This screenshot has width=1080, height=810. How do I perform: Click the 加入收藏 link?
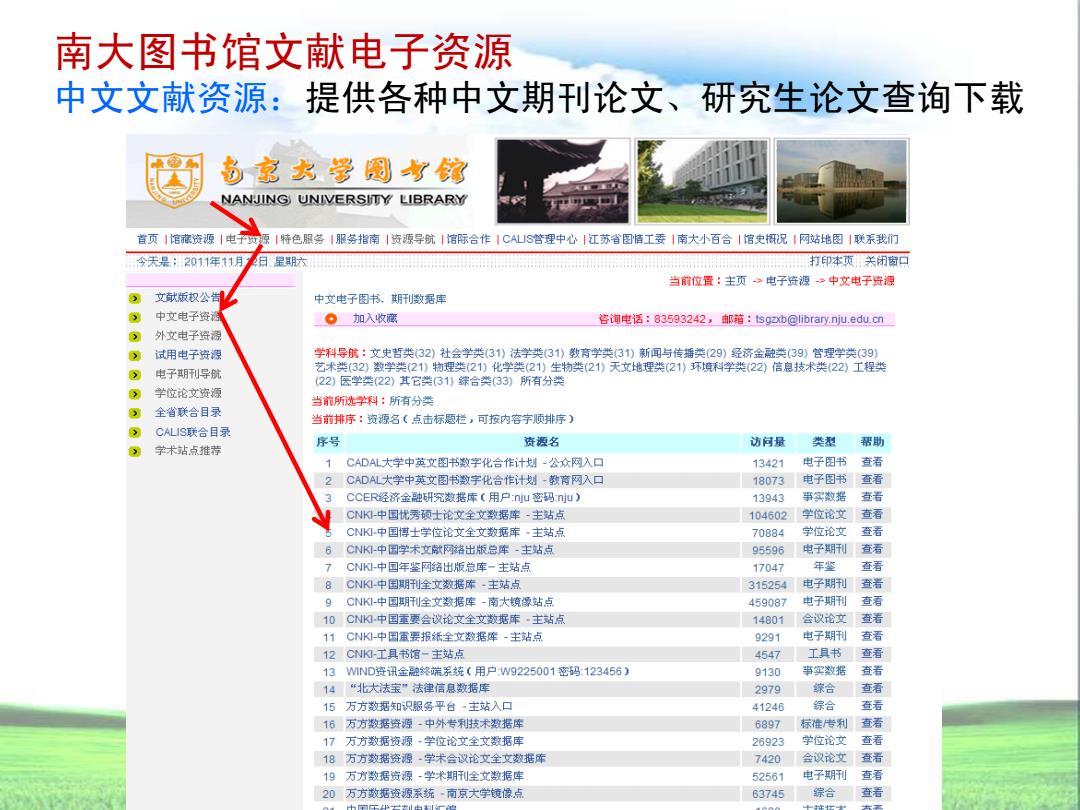coord(375,318)
